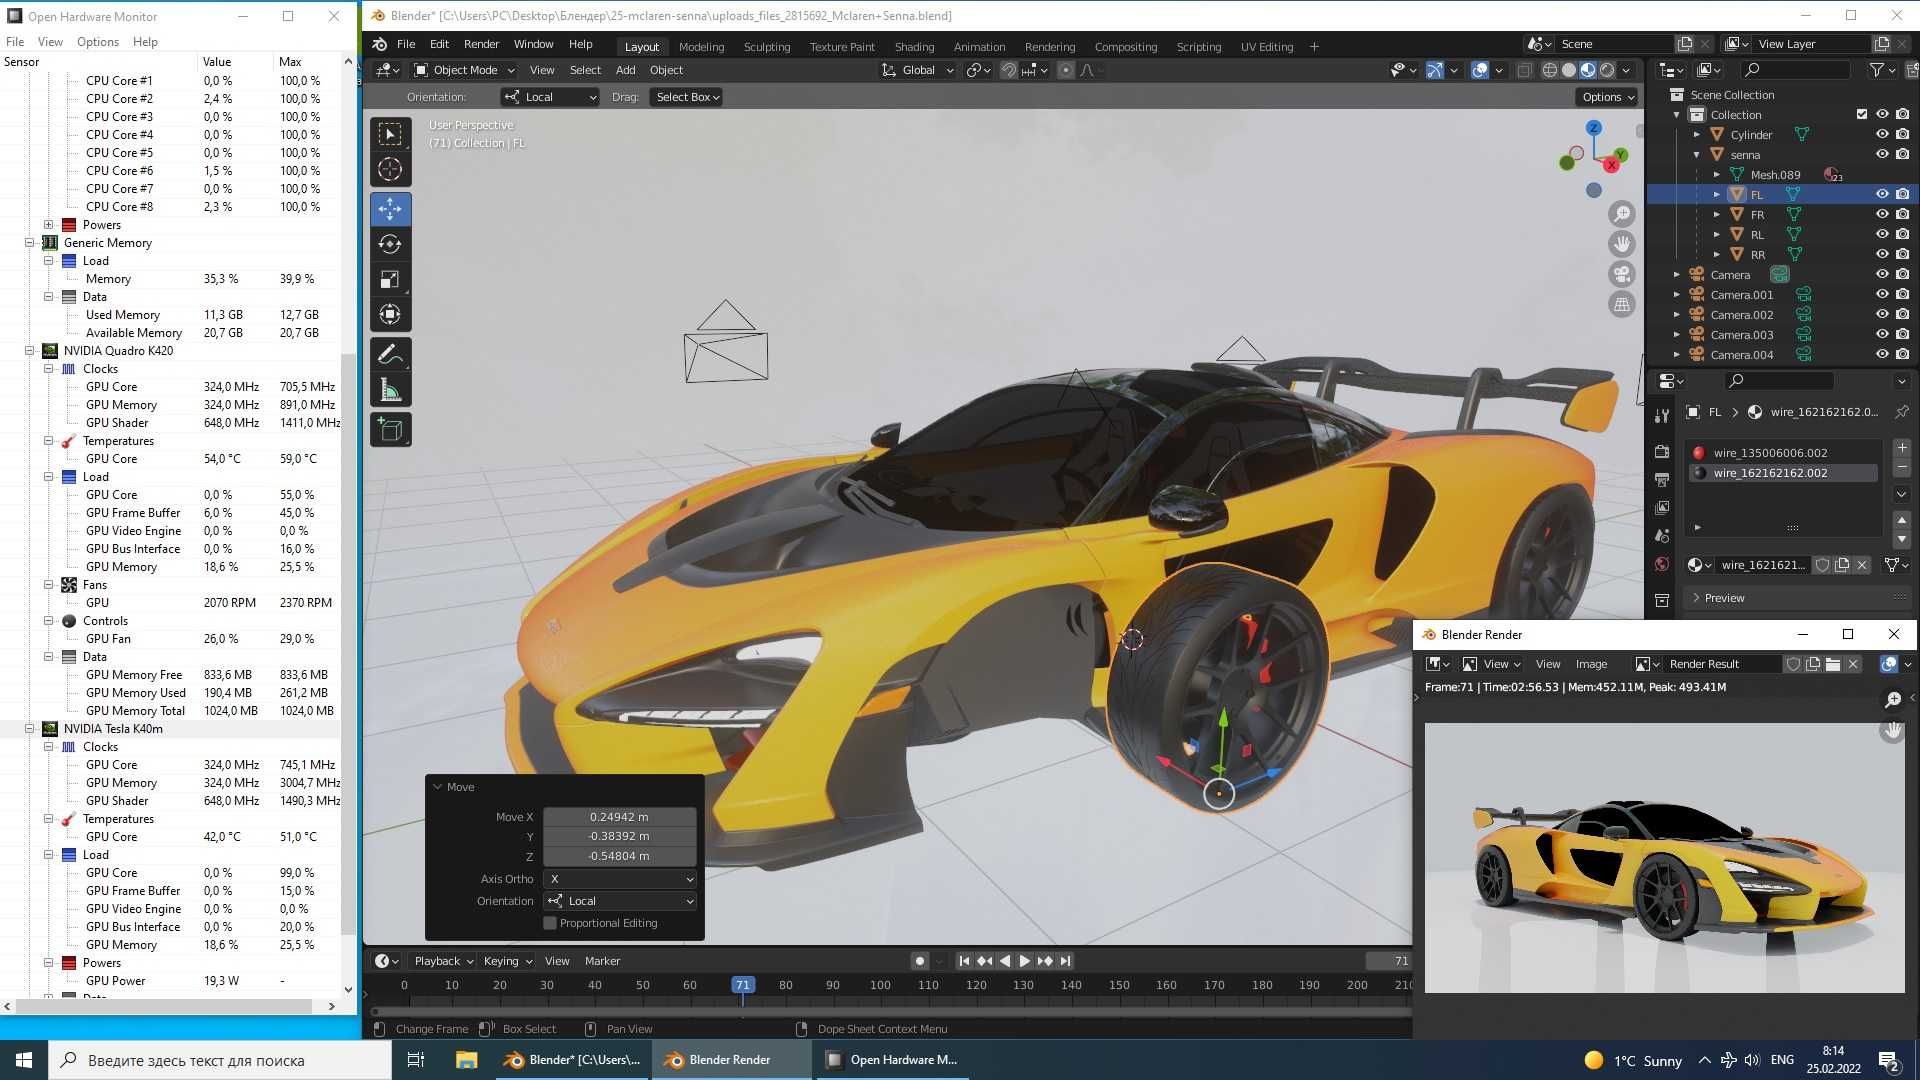Click the viewport zoom magnifier icon
This screenshot has width=1920, height=1080.
tap(1622, 214)
